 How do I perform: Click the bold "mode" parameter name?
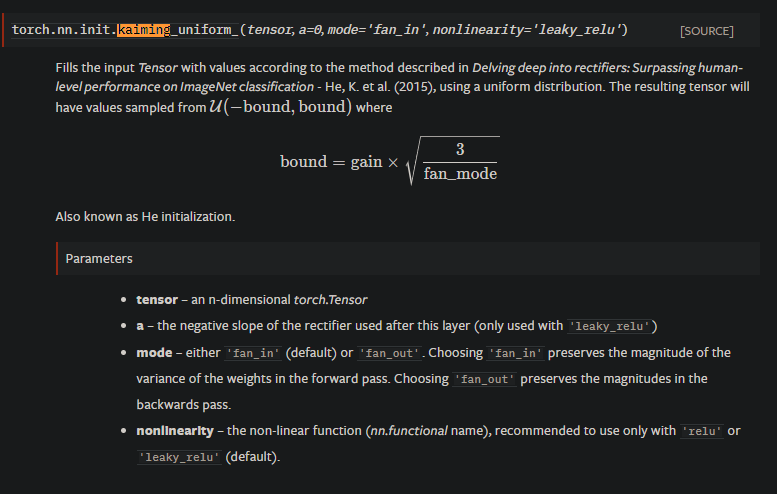coord(154,353)
